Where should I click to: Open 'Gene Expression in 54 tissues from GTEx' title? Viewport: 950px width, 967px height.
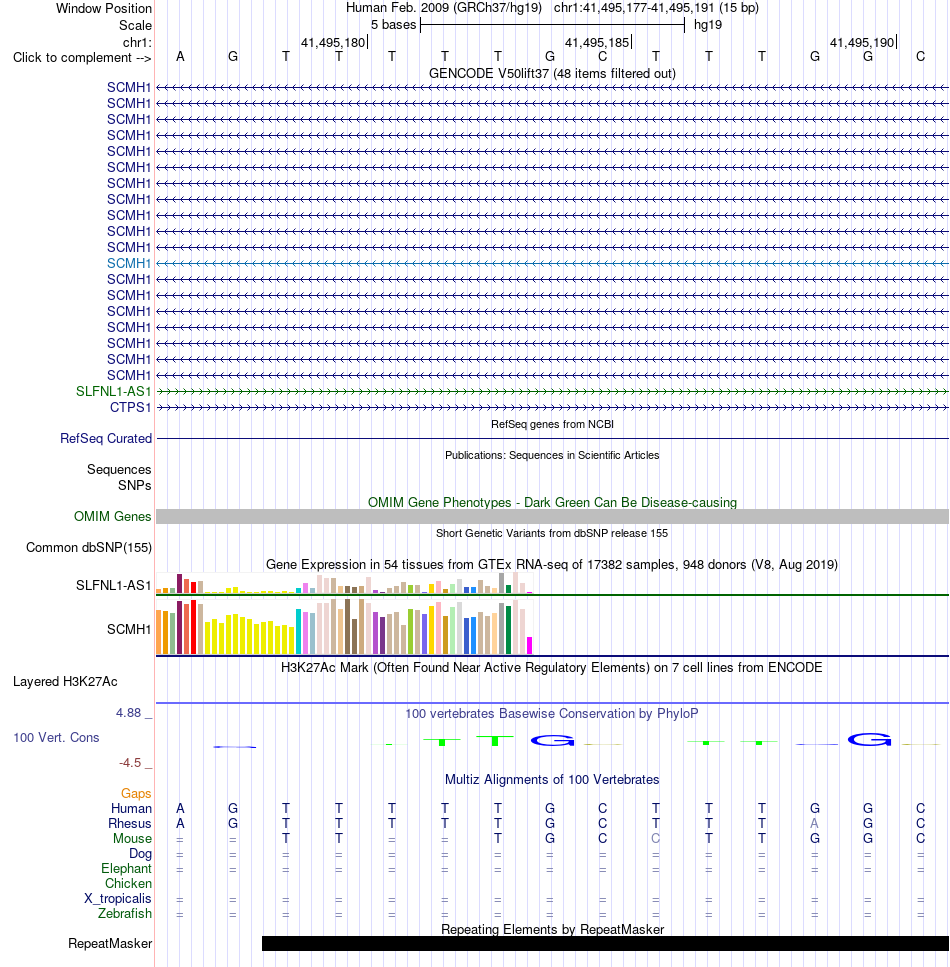click(552, 564)
